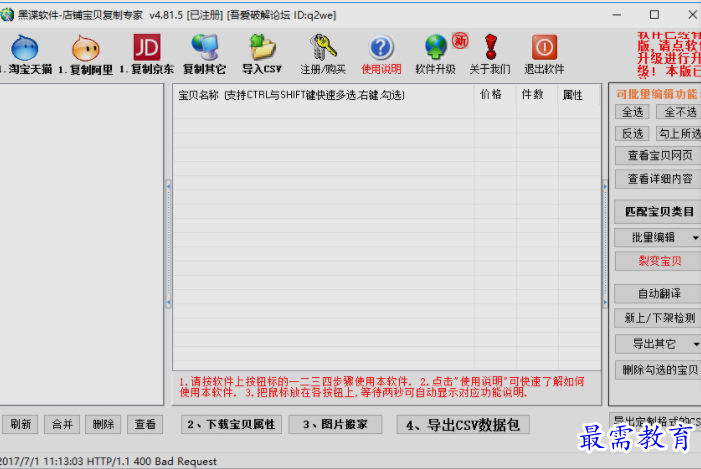Open 查看宝贝网页

coord(659,155)
